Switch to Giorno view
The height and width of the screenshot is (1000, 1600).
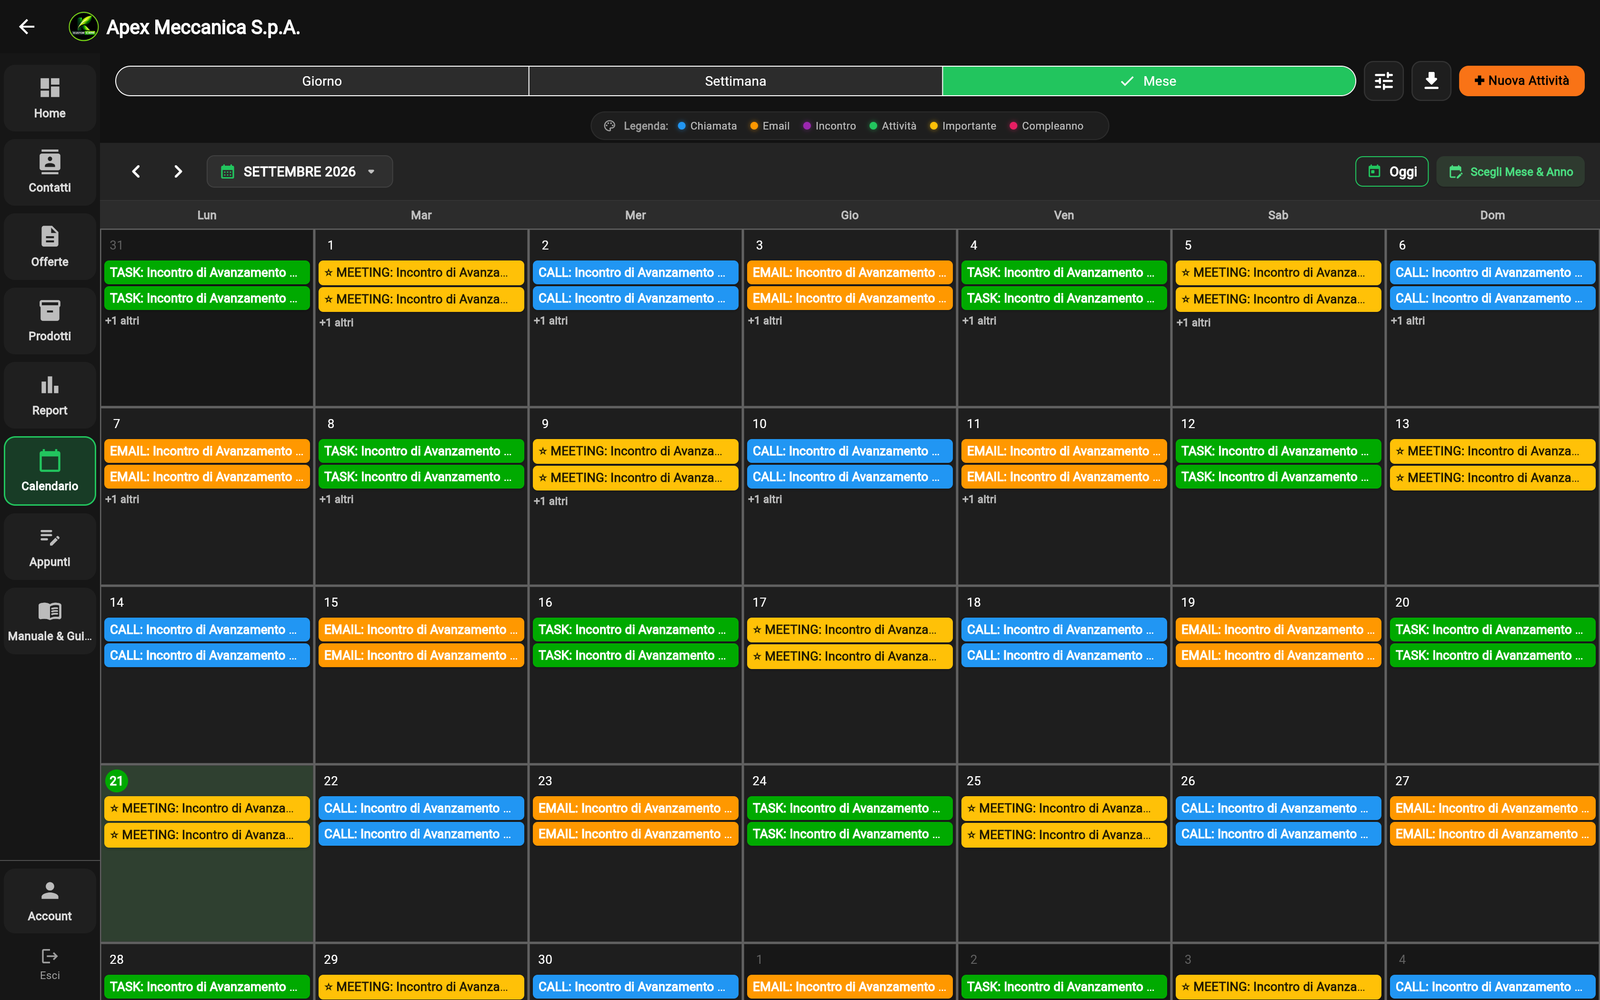(x=322, y=81)
